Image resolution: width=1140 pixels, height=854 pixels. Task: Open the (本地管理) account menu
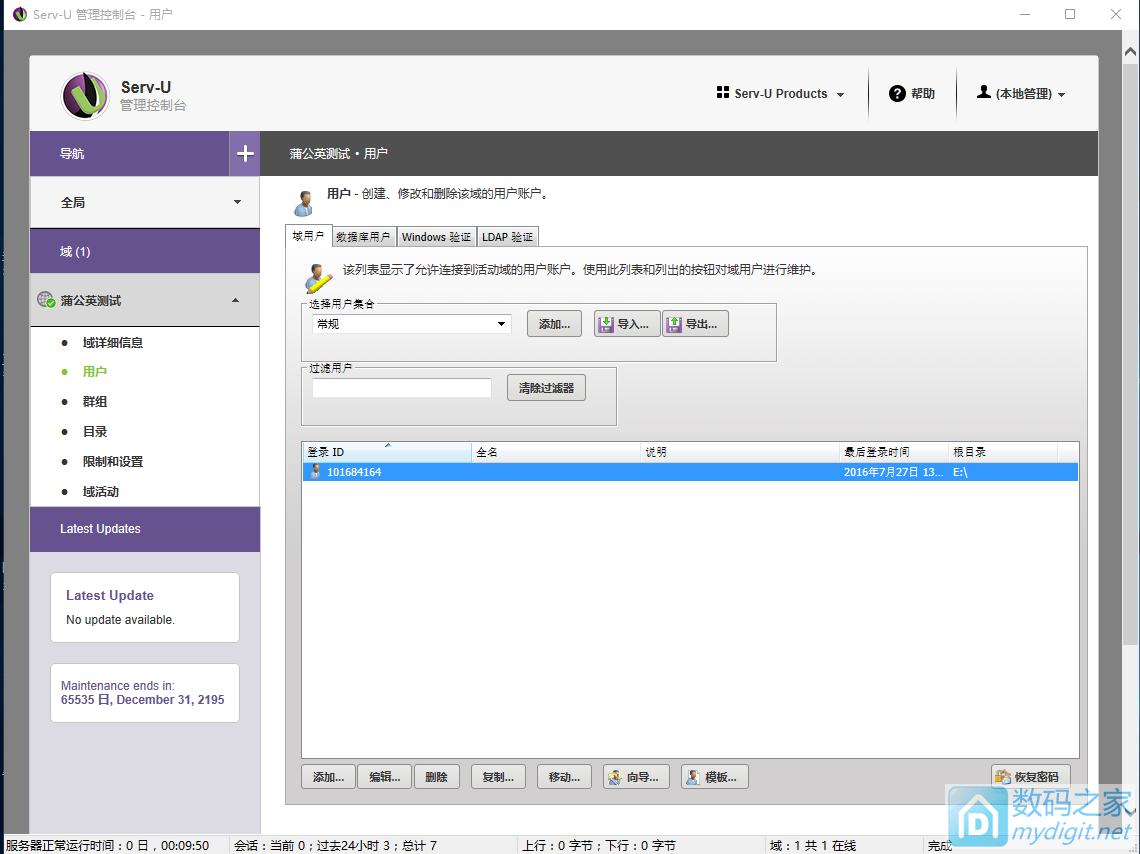point(1021,94)
